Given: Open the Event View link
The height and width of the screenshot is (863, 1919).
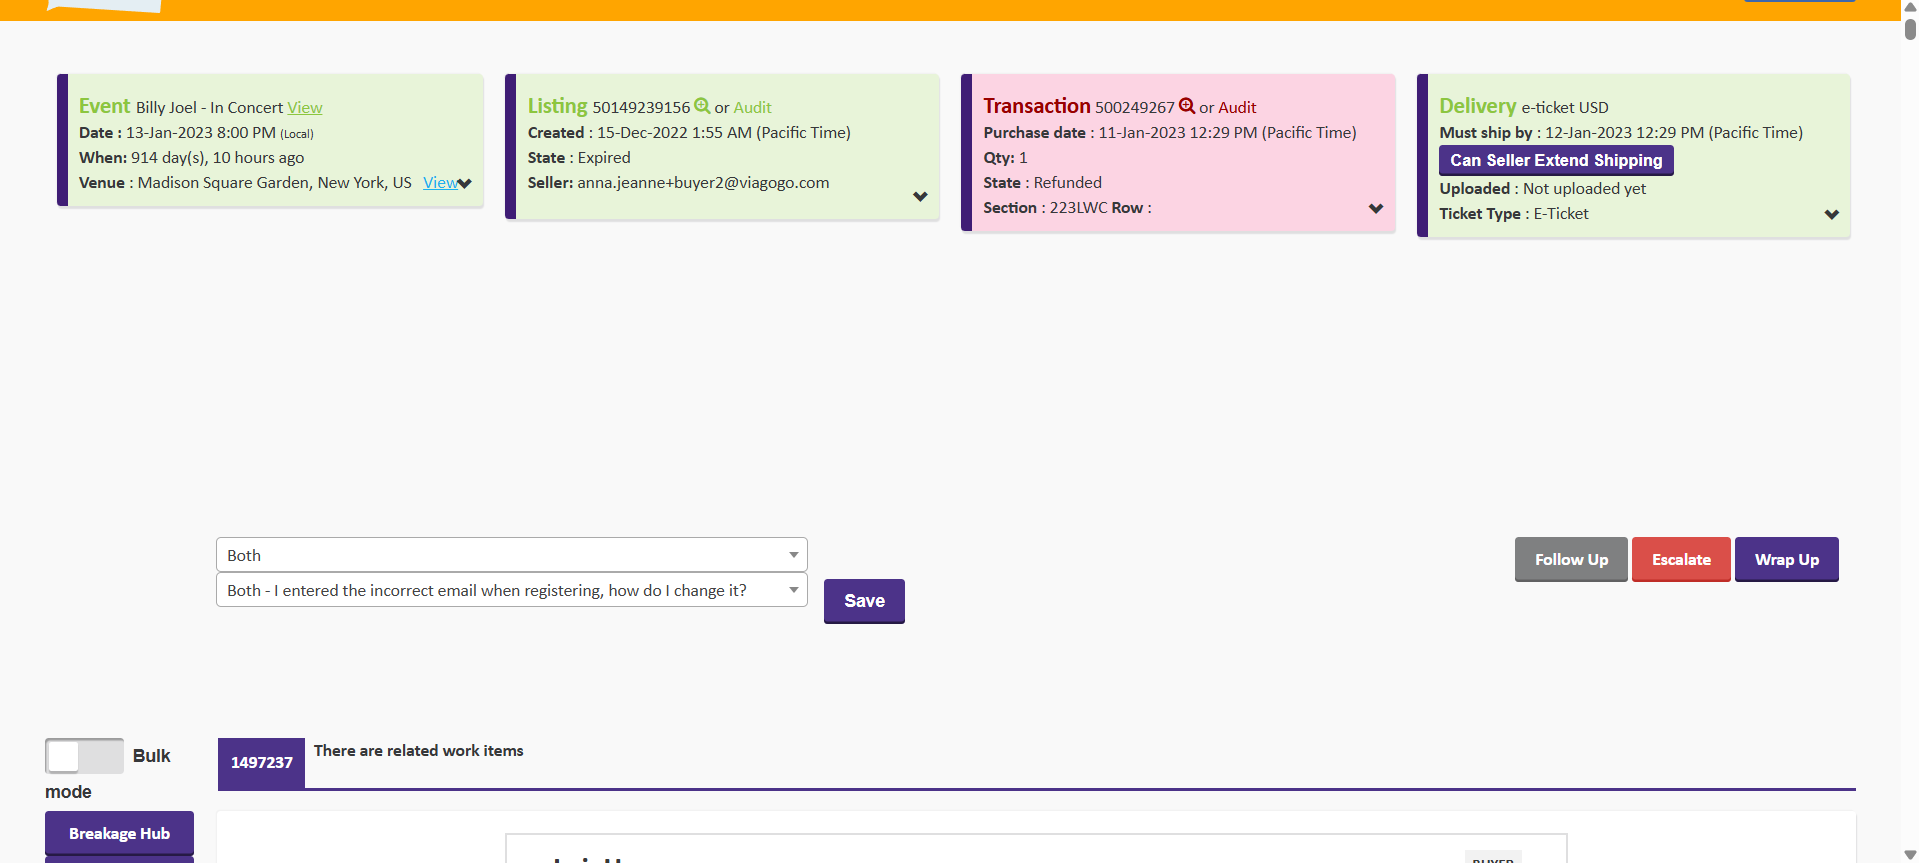Looking at the screenshot, I should tap(304, 108).
